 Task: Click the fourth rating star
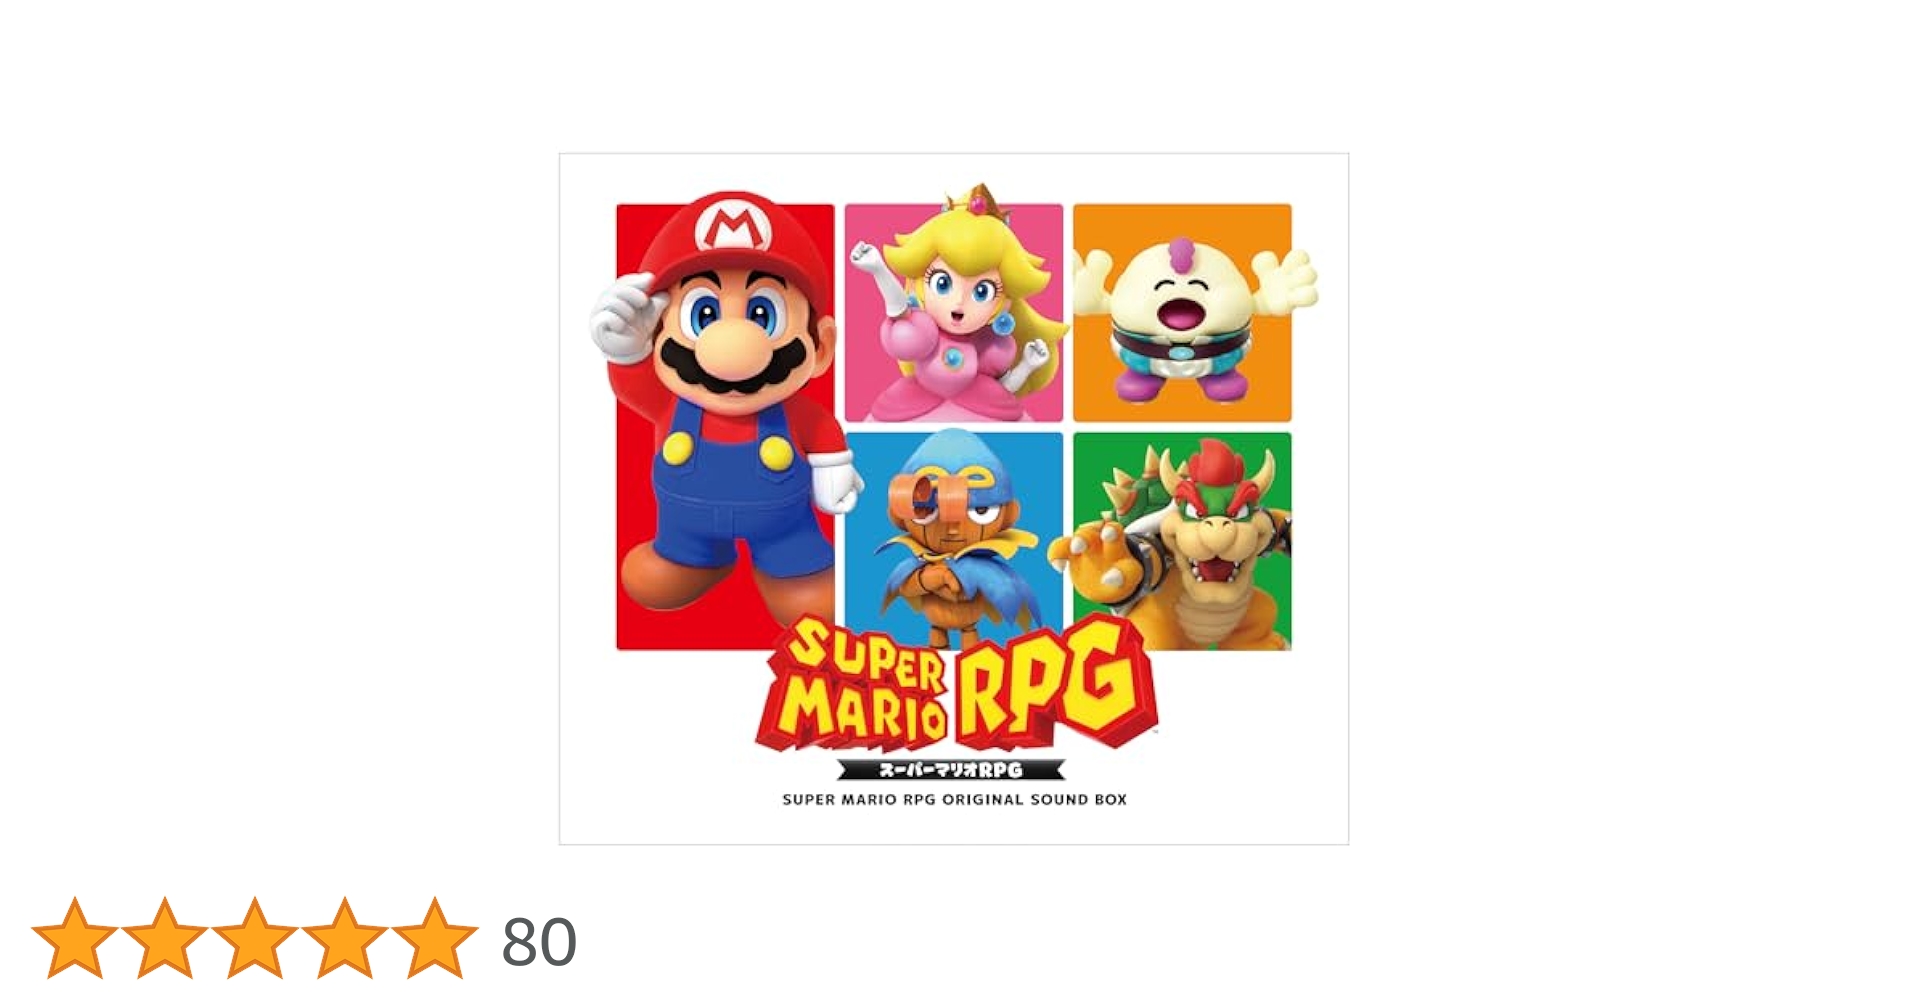[345, 938]
